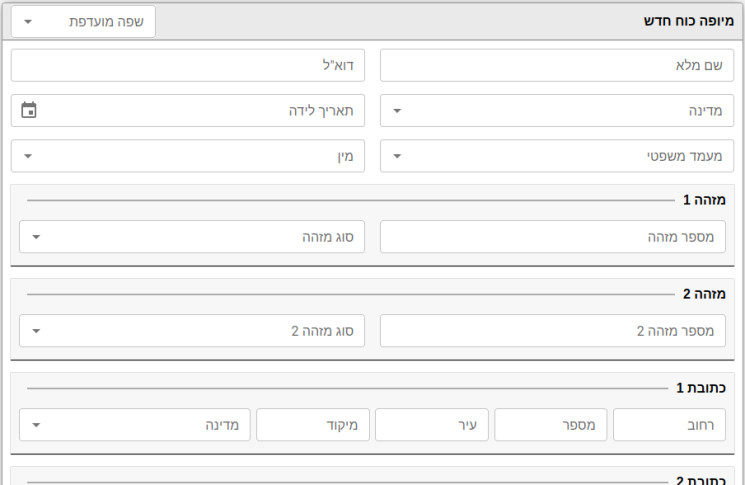745x485 pixels.
Task: Open the calendar icon in תאריך לידה
Action: tap(29, 110)
